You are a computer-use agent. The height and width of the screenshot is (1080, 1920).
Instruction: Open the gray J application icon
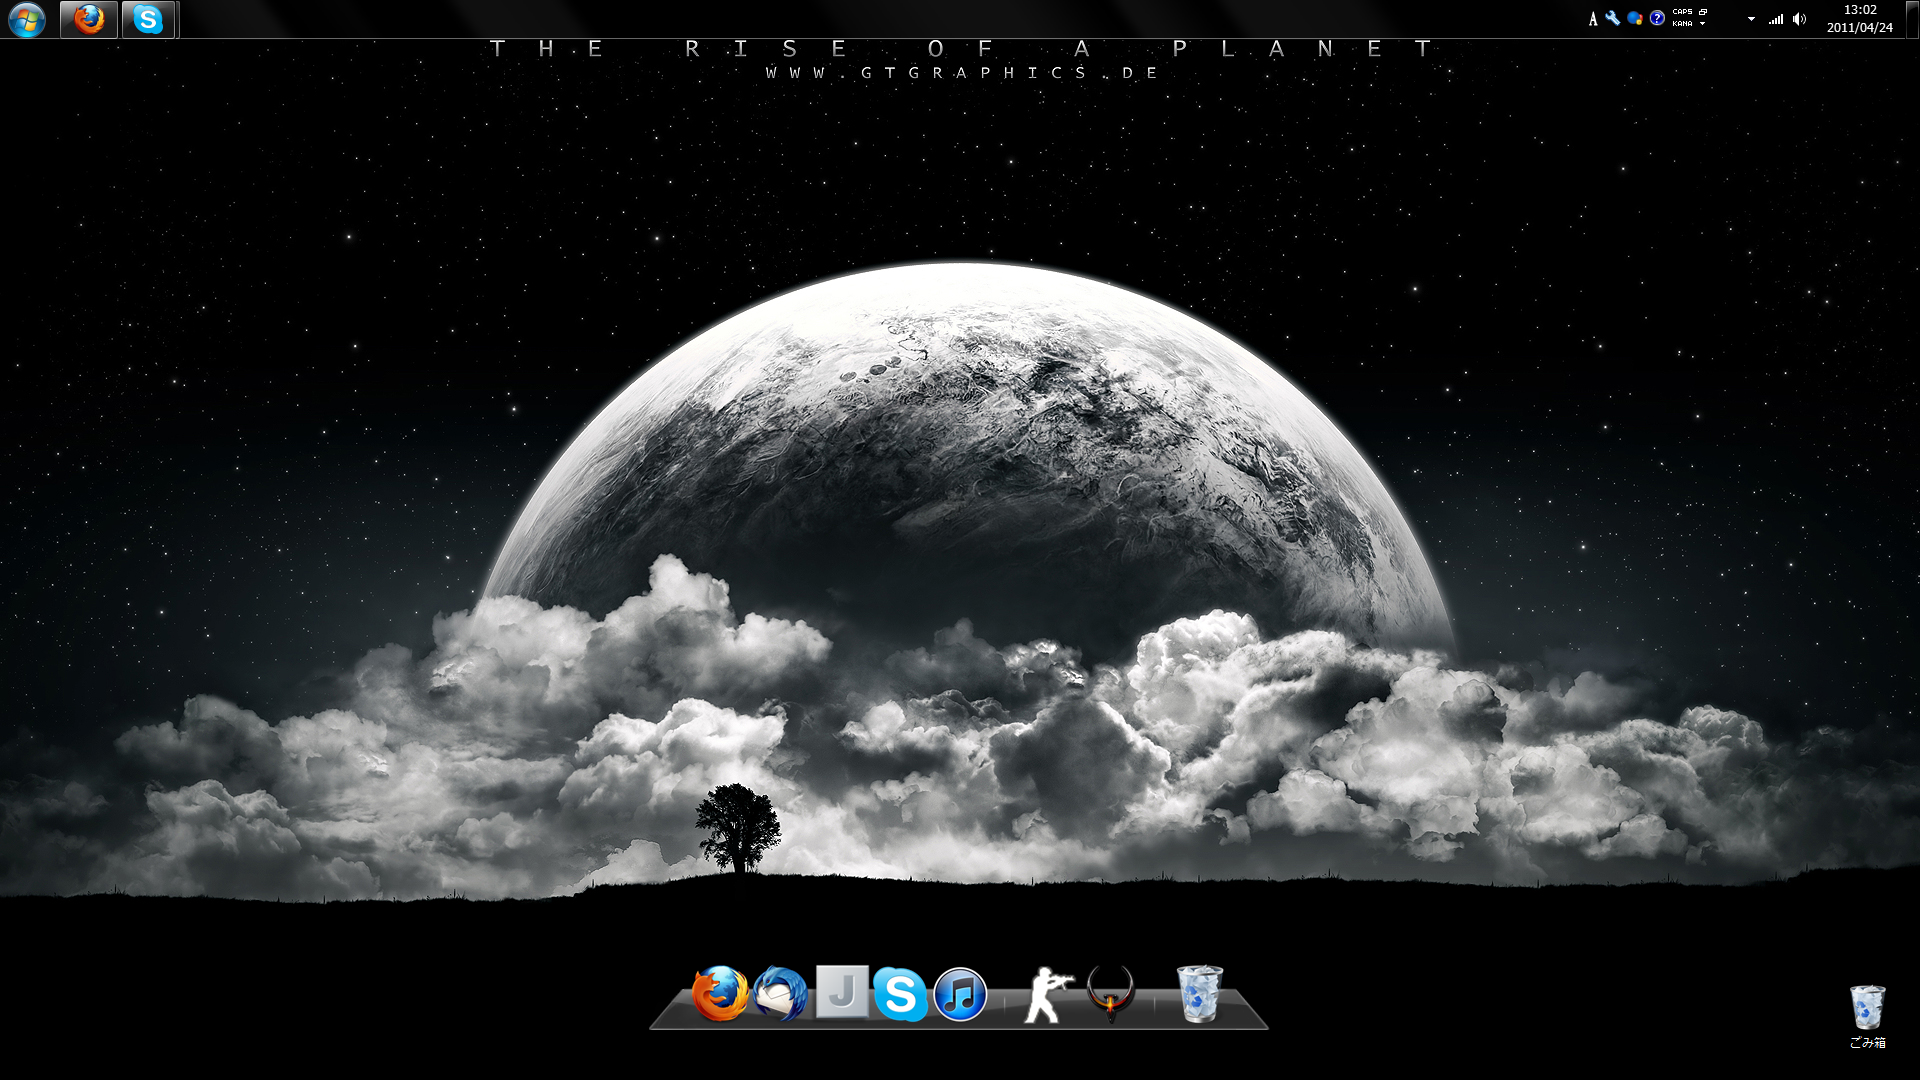click(842, 991)
